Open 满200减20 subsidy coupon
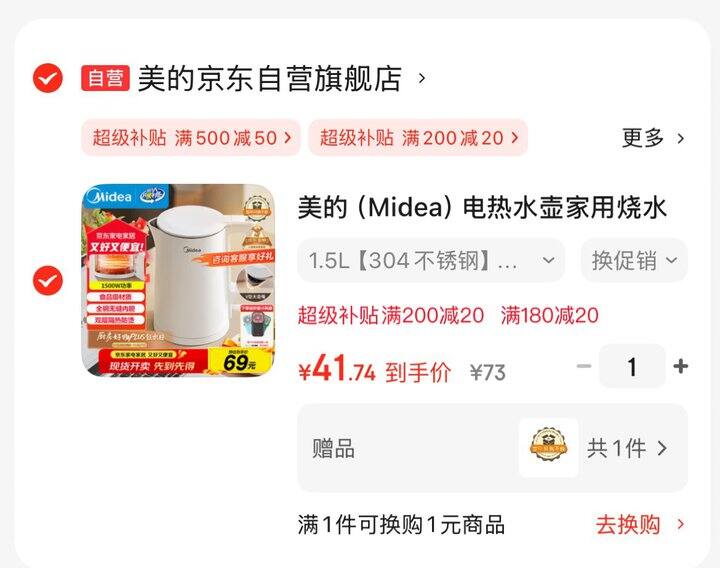Viewport: 720px width, 568px height. point(418,137)
